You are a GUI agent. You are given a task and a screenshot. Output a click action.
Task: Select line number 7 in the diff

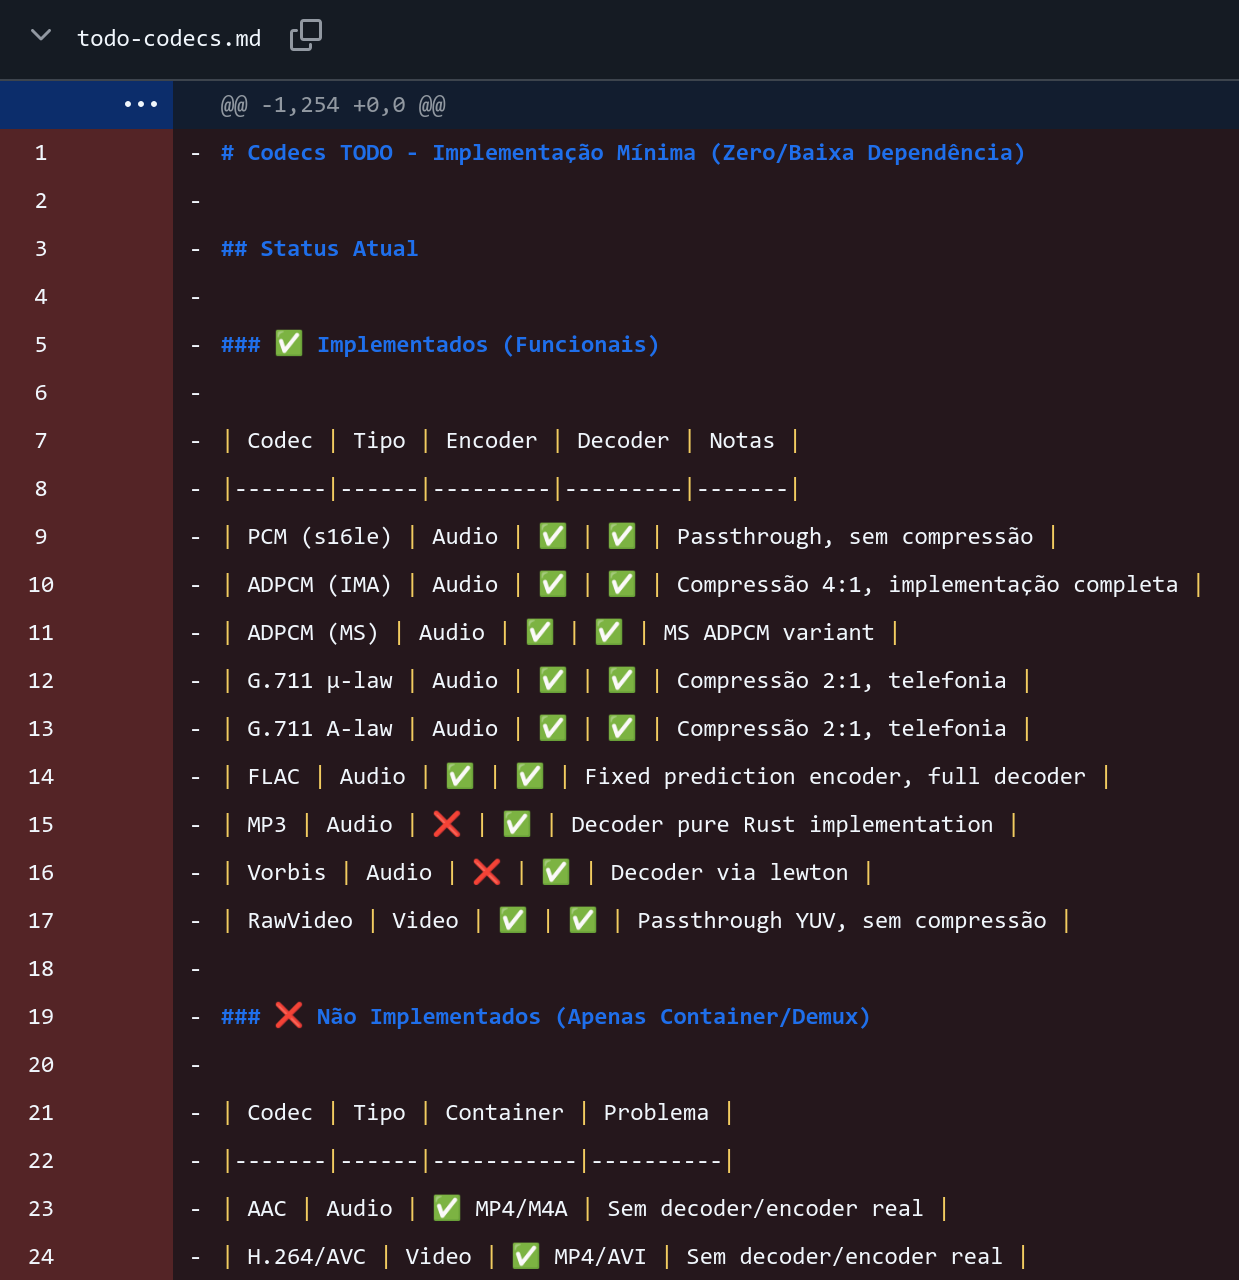point(41,441)
